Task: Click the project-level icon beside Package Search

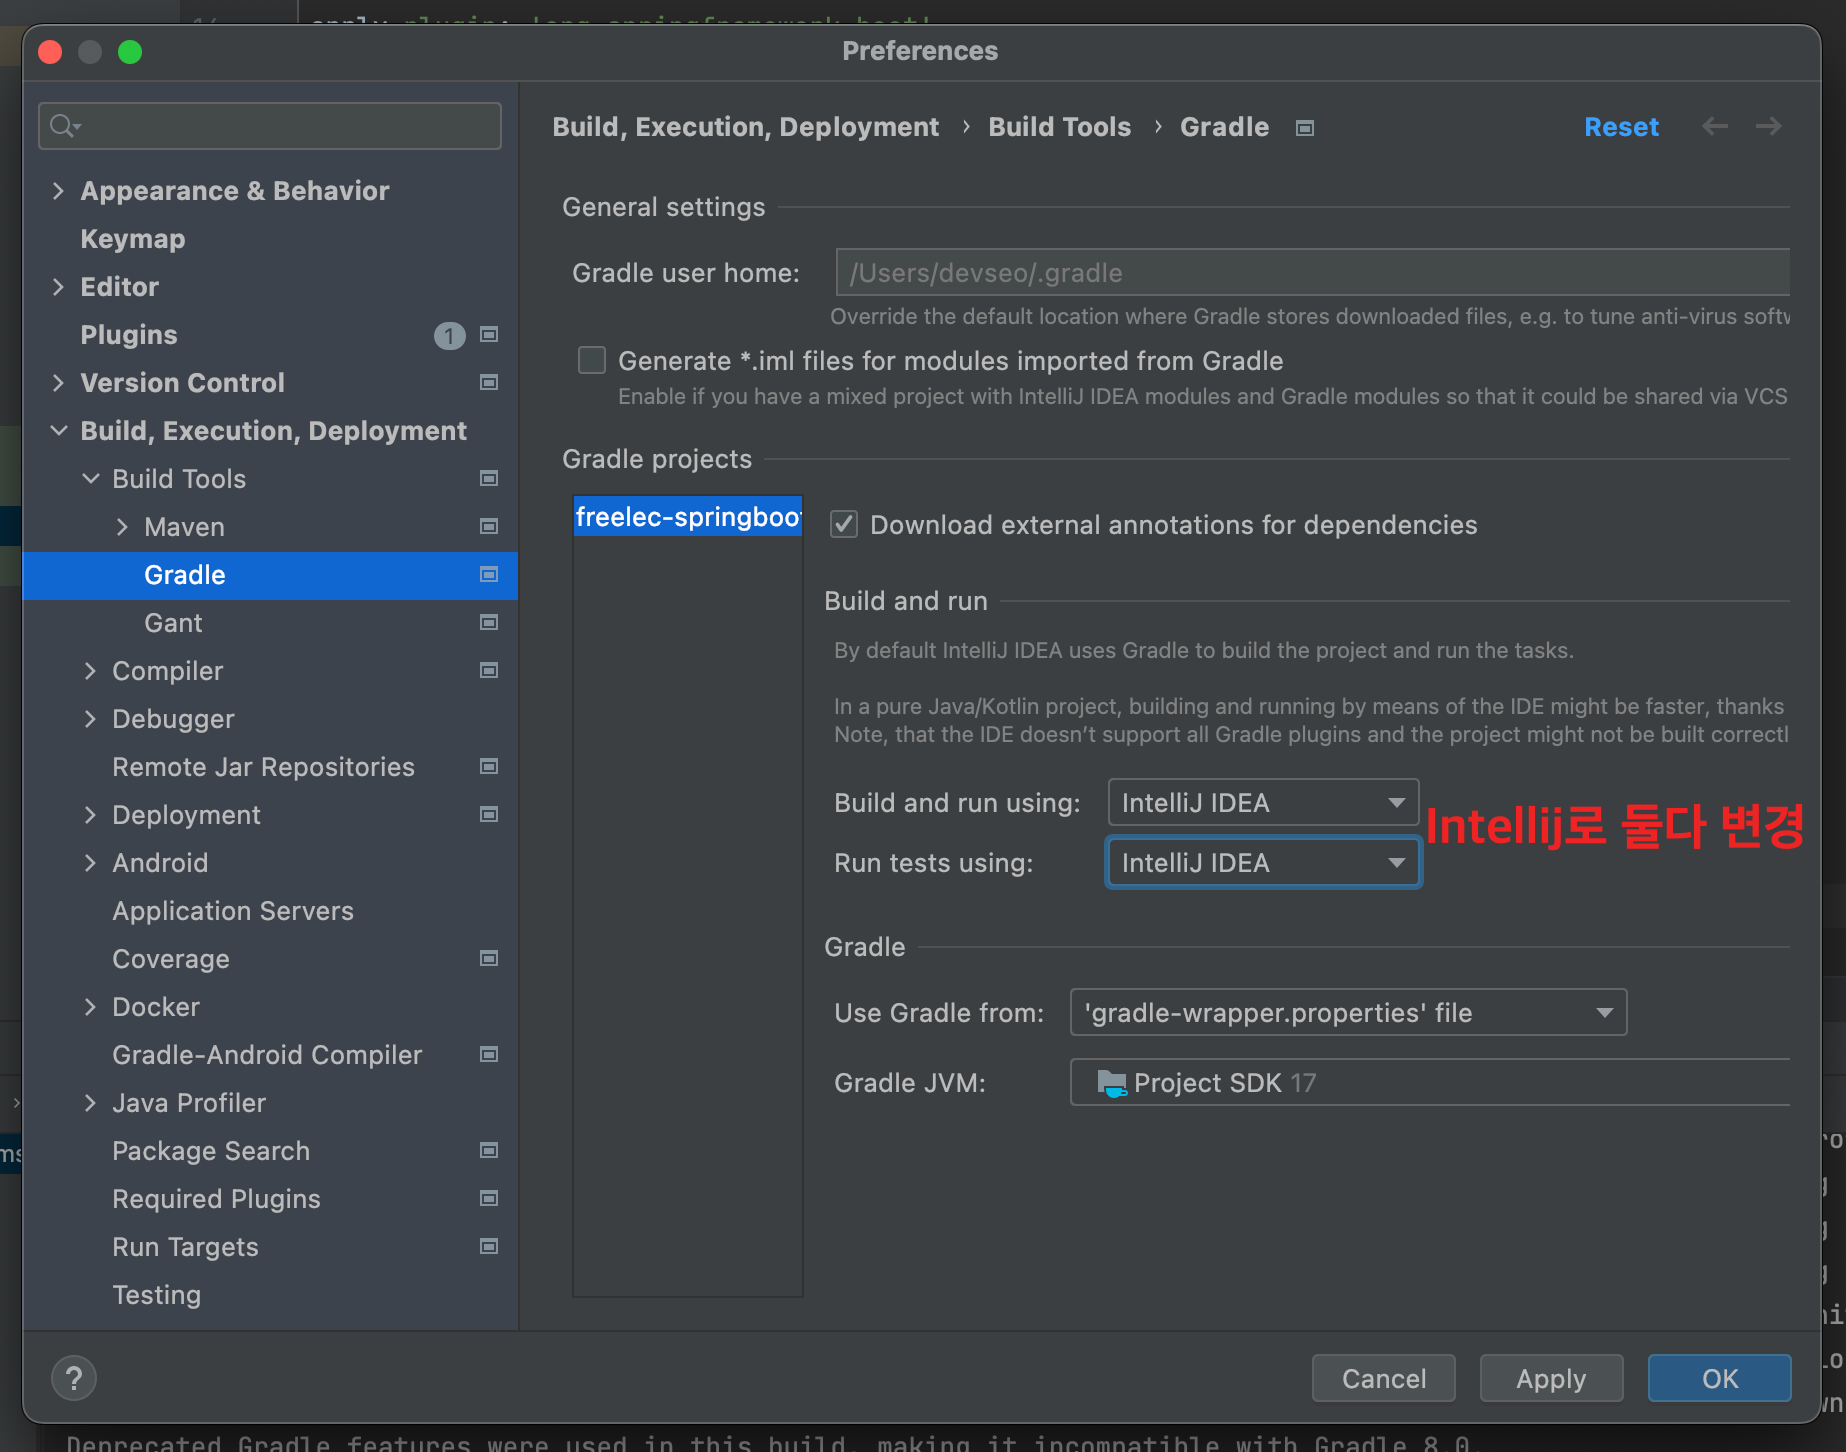Action: pos(489,1150)
